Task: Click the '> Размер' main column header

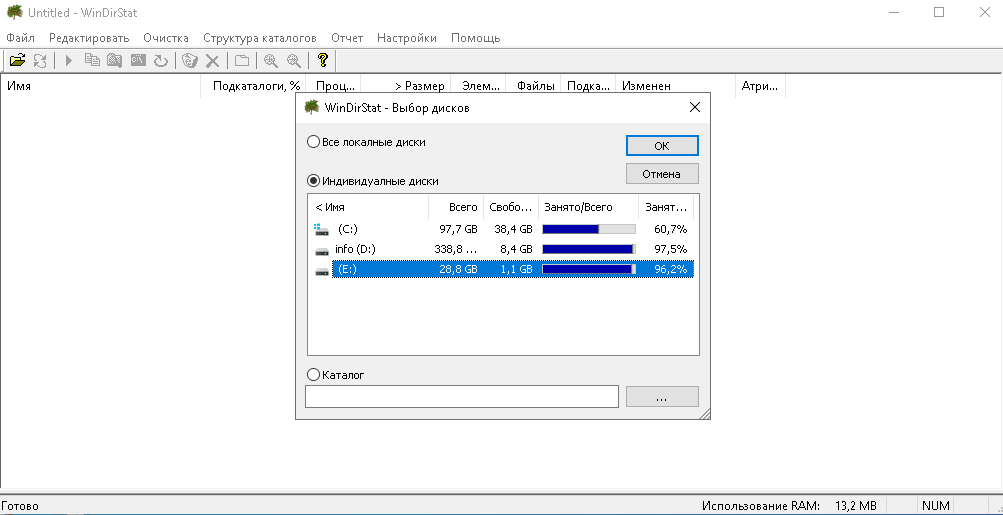Action: [406, 86]
